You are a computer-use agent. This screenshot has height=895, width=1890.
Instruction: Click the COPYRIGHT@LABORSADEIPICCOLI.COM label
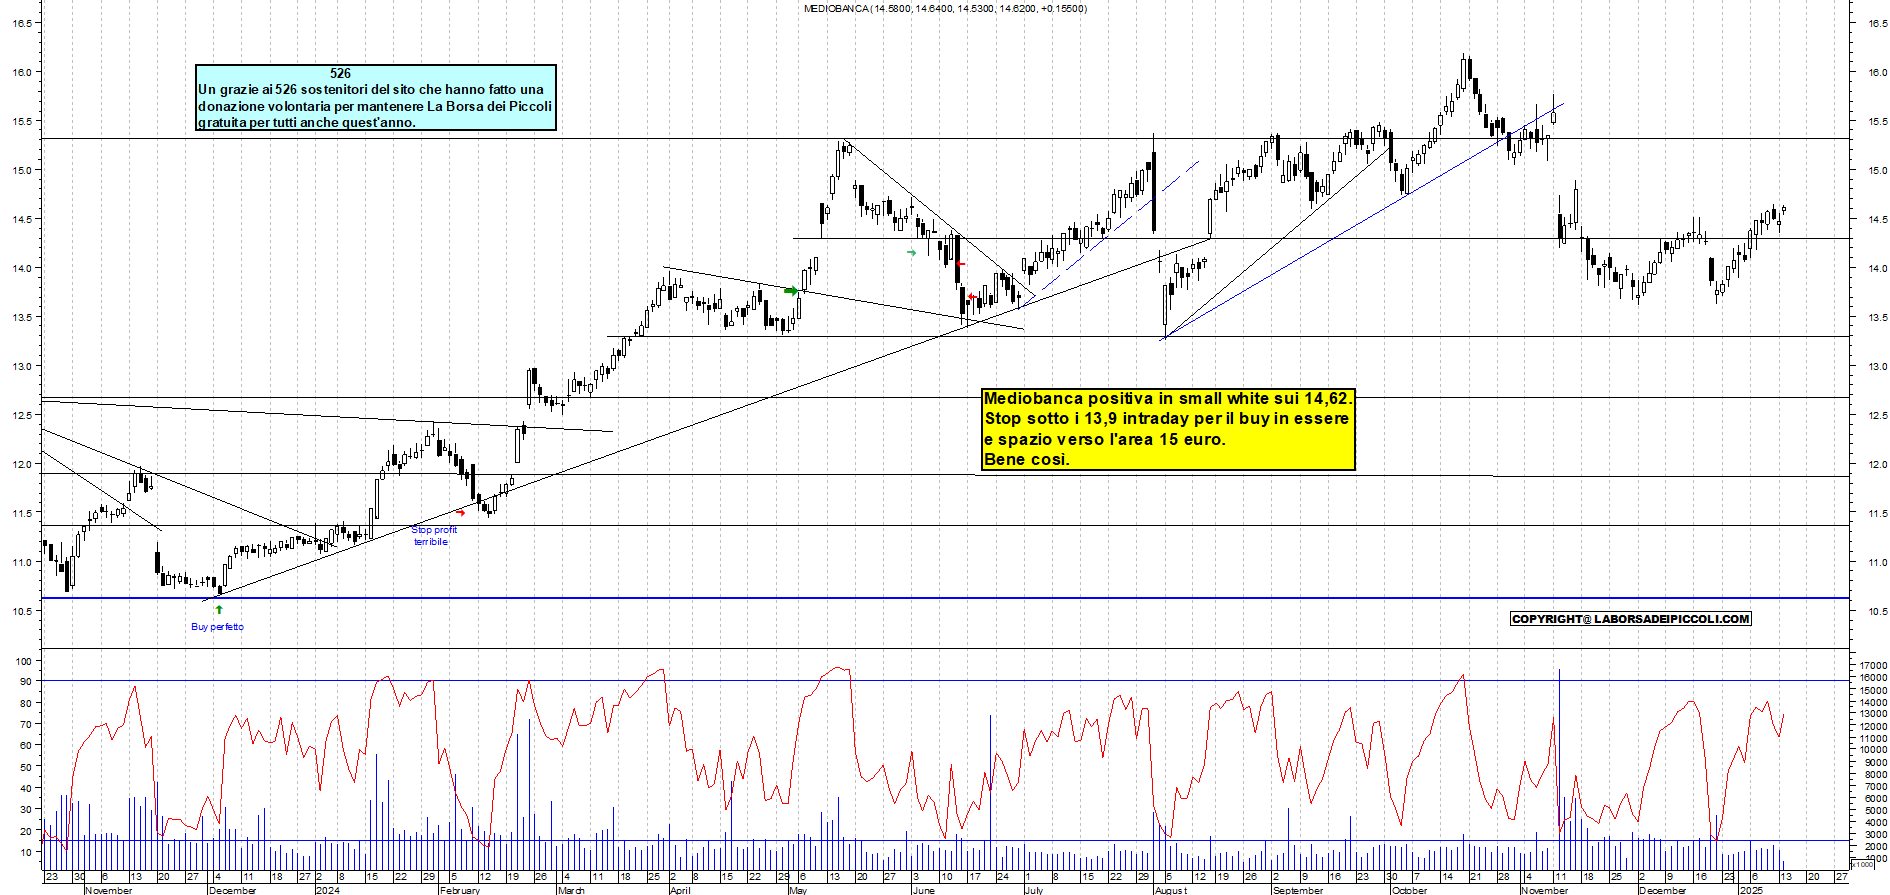coord(1630,619)
